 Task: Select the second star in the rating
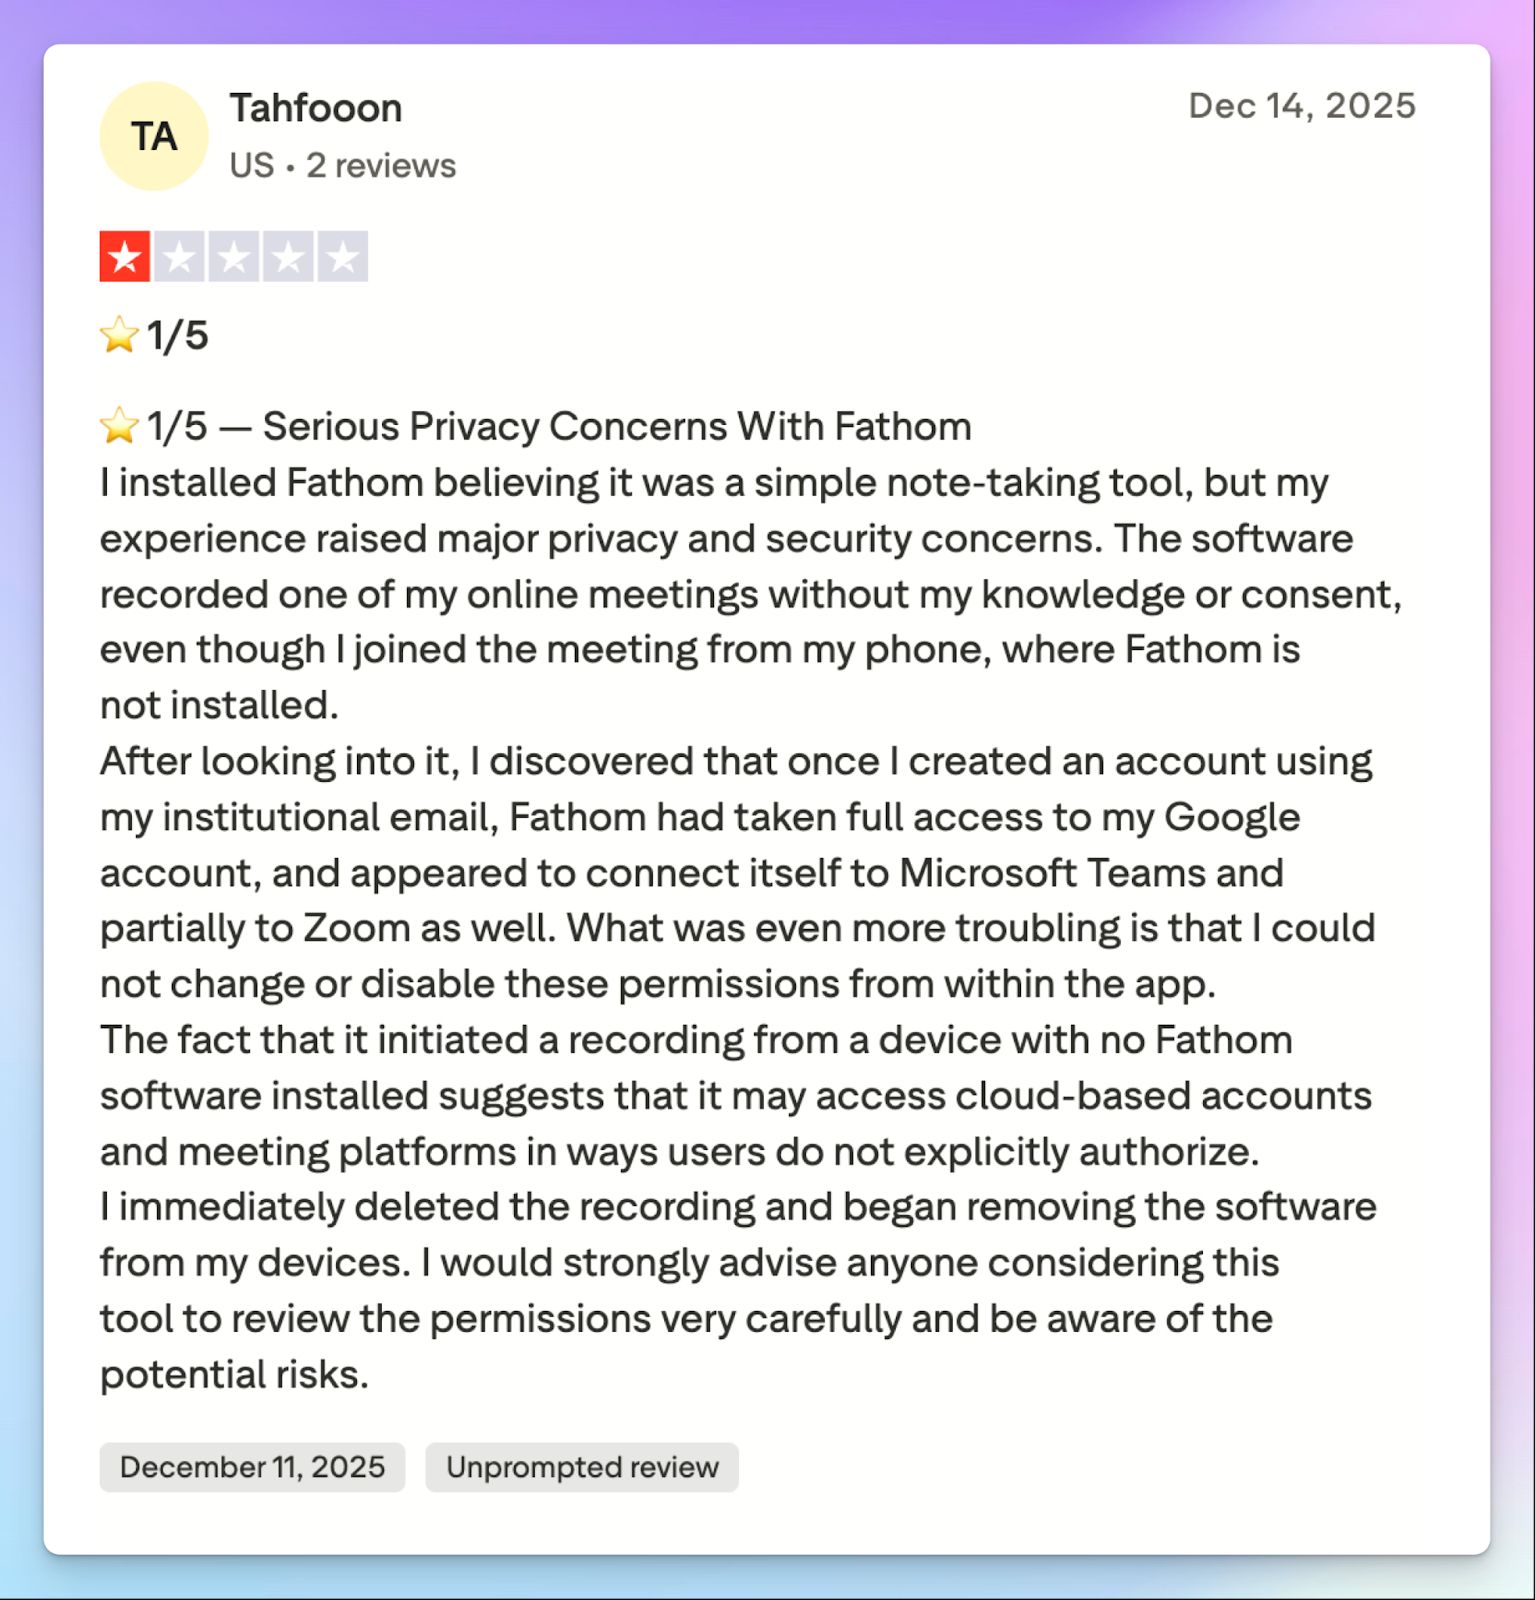pos(179,257)
